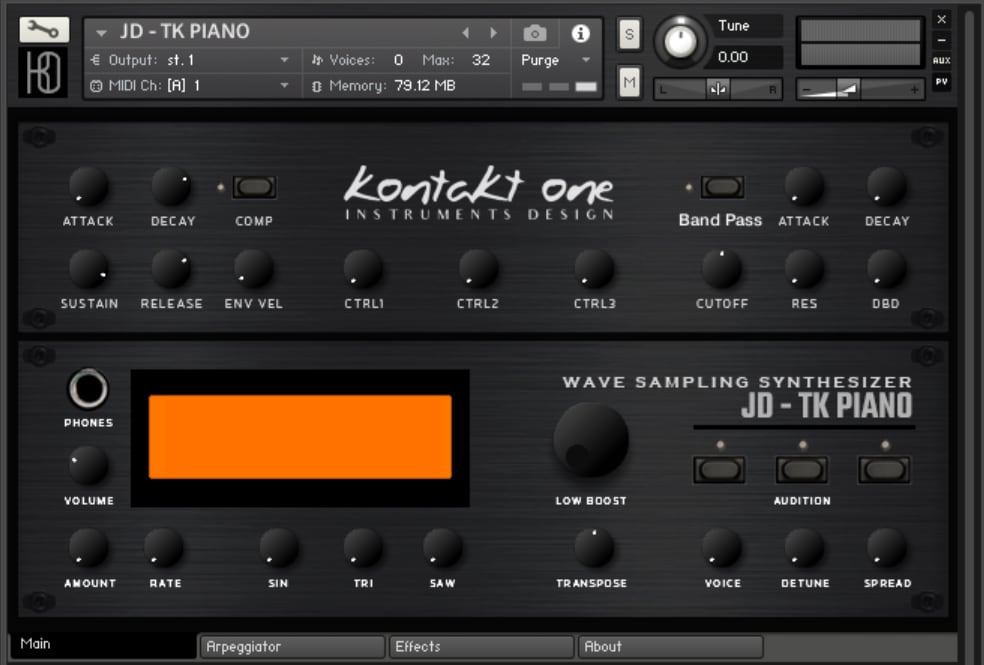Click the CTRL2 knob
This screenshot has width=984, height=665.
(478, 269)
